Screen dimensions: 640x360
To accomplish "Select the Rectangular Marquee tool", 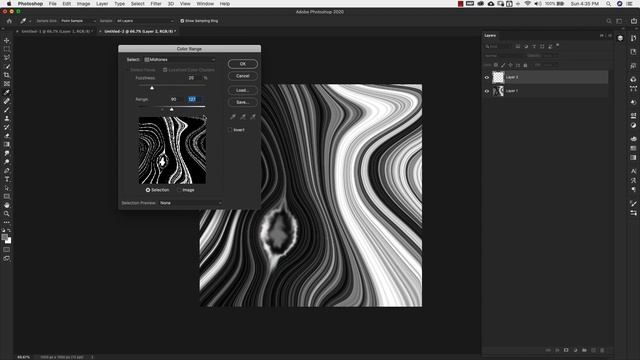I will 7,49.
